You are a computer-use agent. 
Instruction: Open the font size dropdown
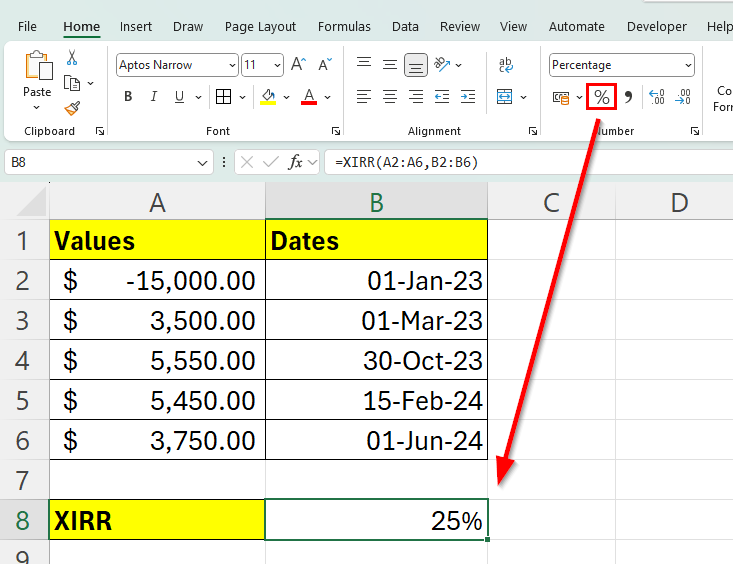tap(277, 65)
